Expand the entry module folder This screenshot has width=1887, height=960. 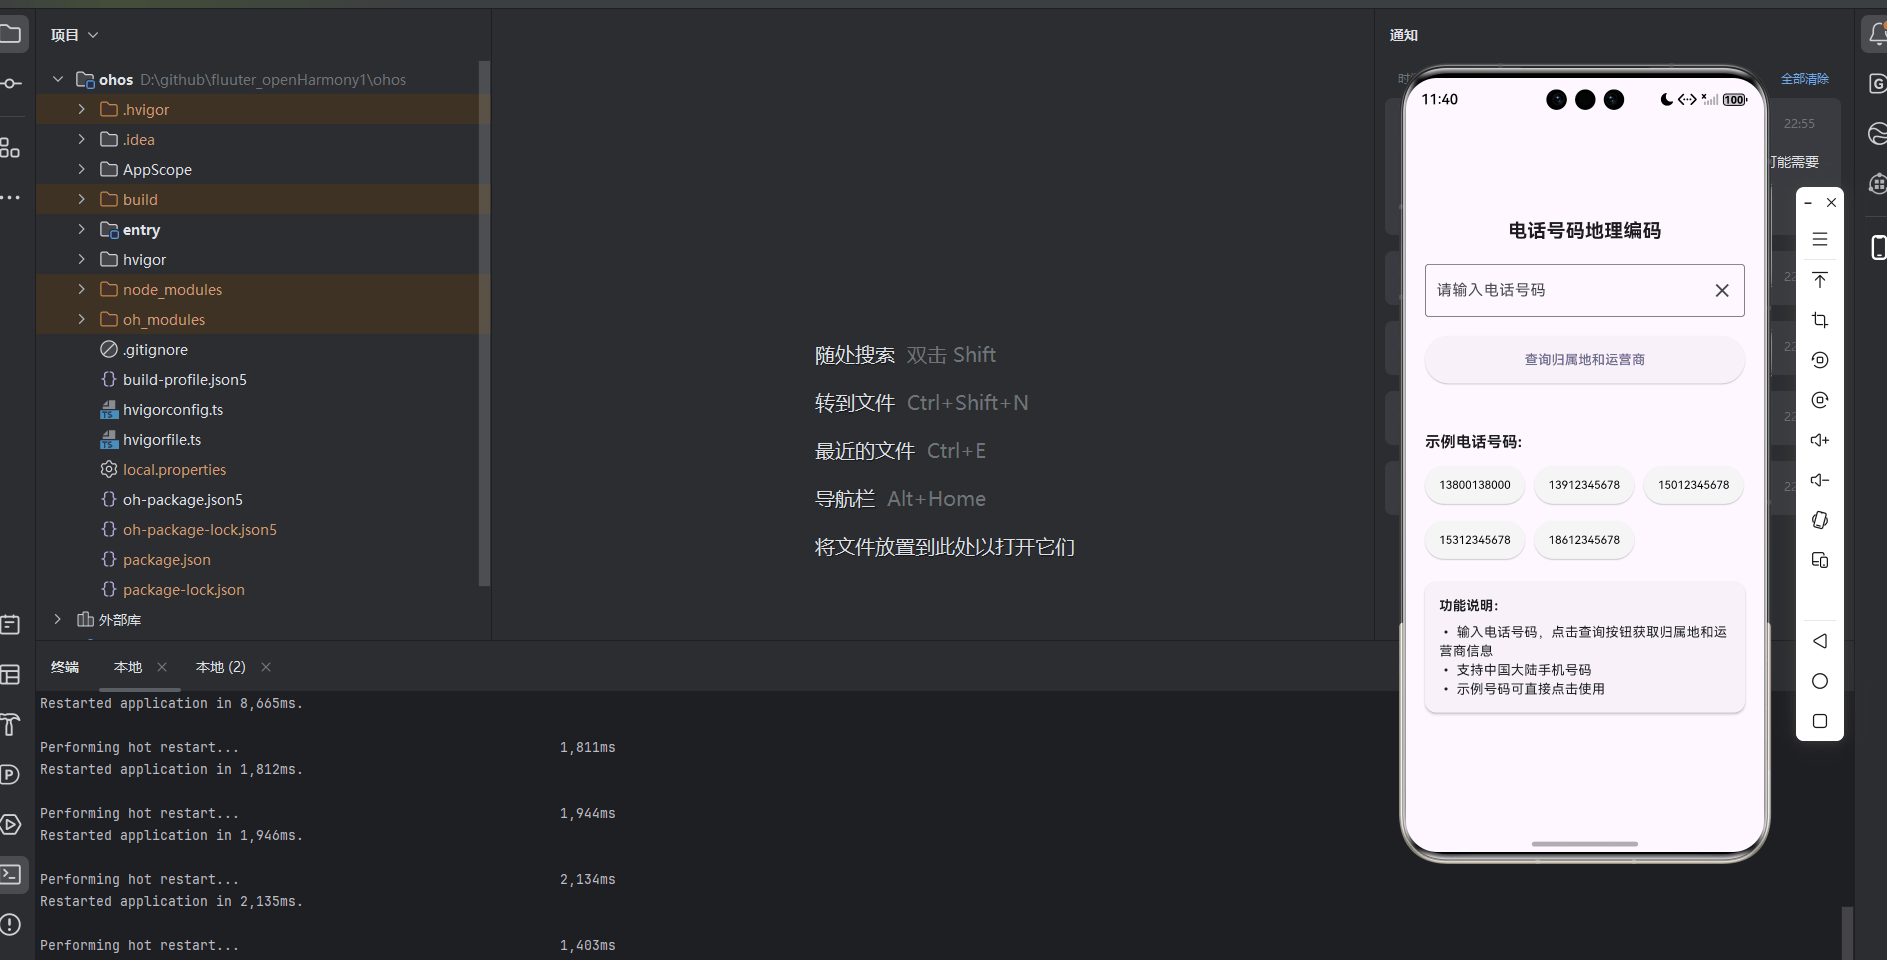(81, 229)
